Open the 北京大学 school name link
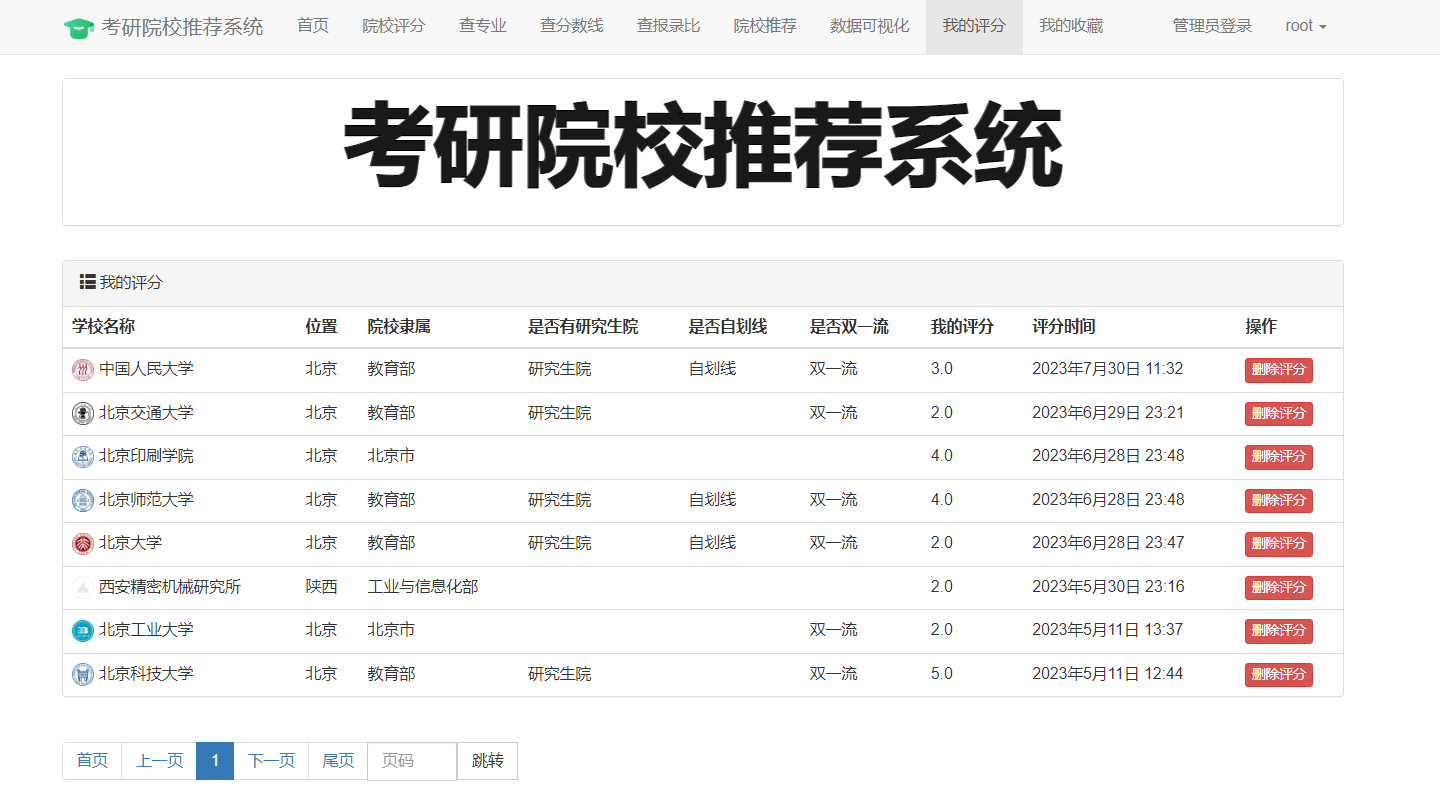The width and height of the screenshot is (1440, 796). click(x=130, y=543)
